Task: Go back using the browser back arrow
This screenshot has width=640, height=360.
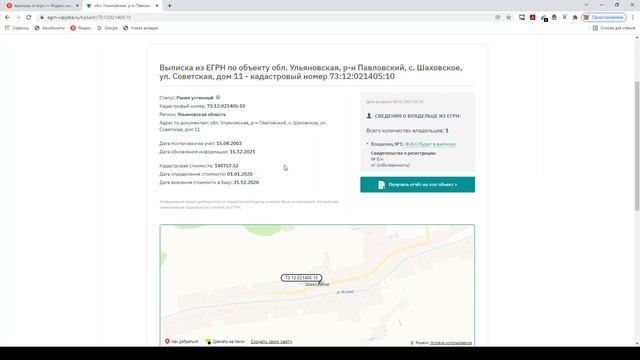Action: coord(7,18)
